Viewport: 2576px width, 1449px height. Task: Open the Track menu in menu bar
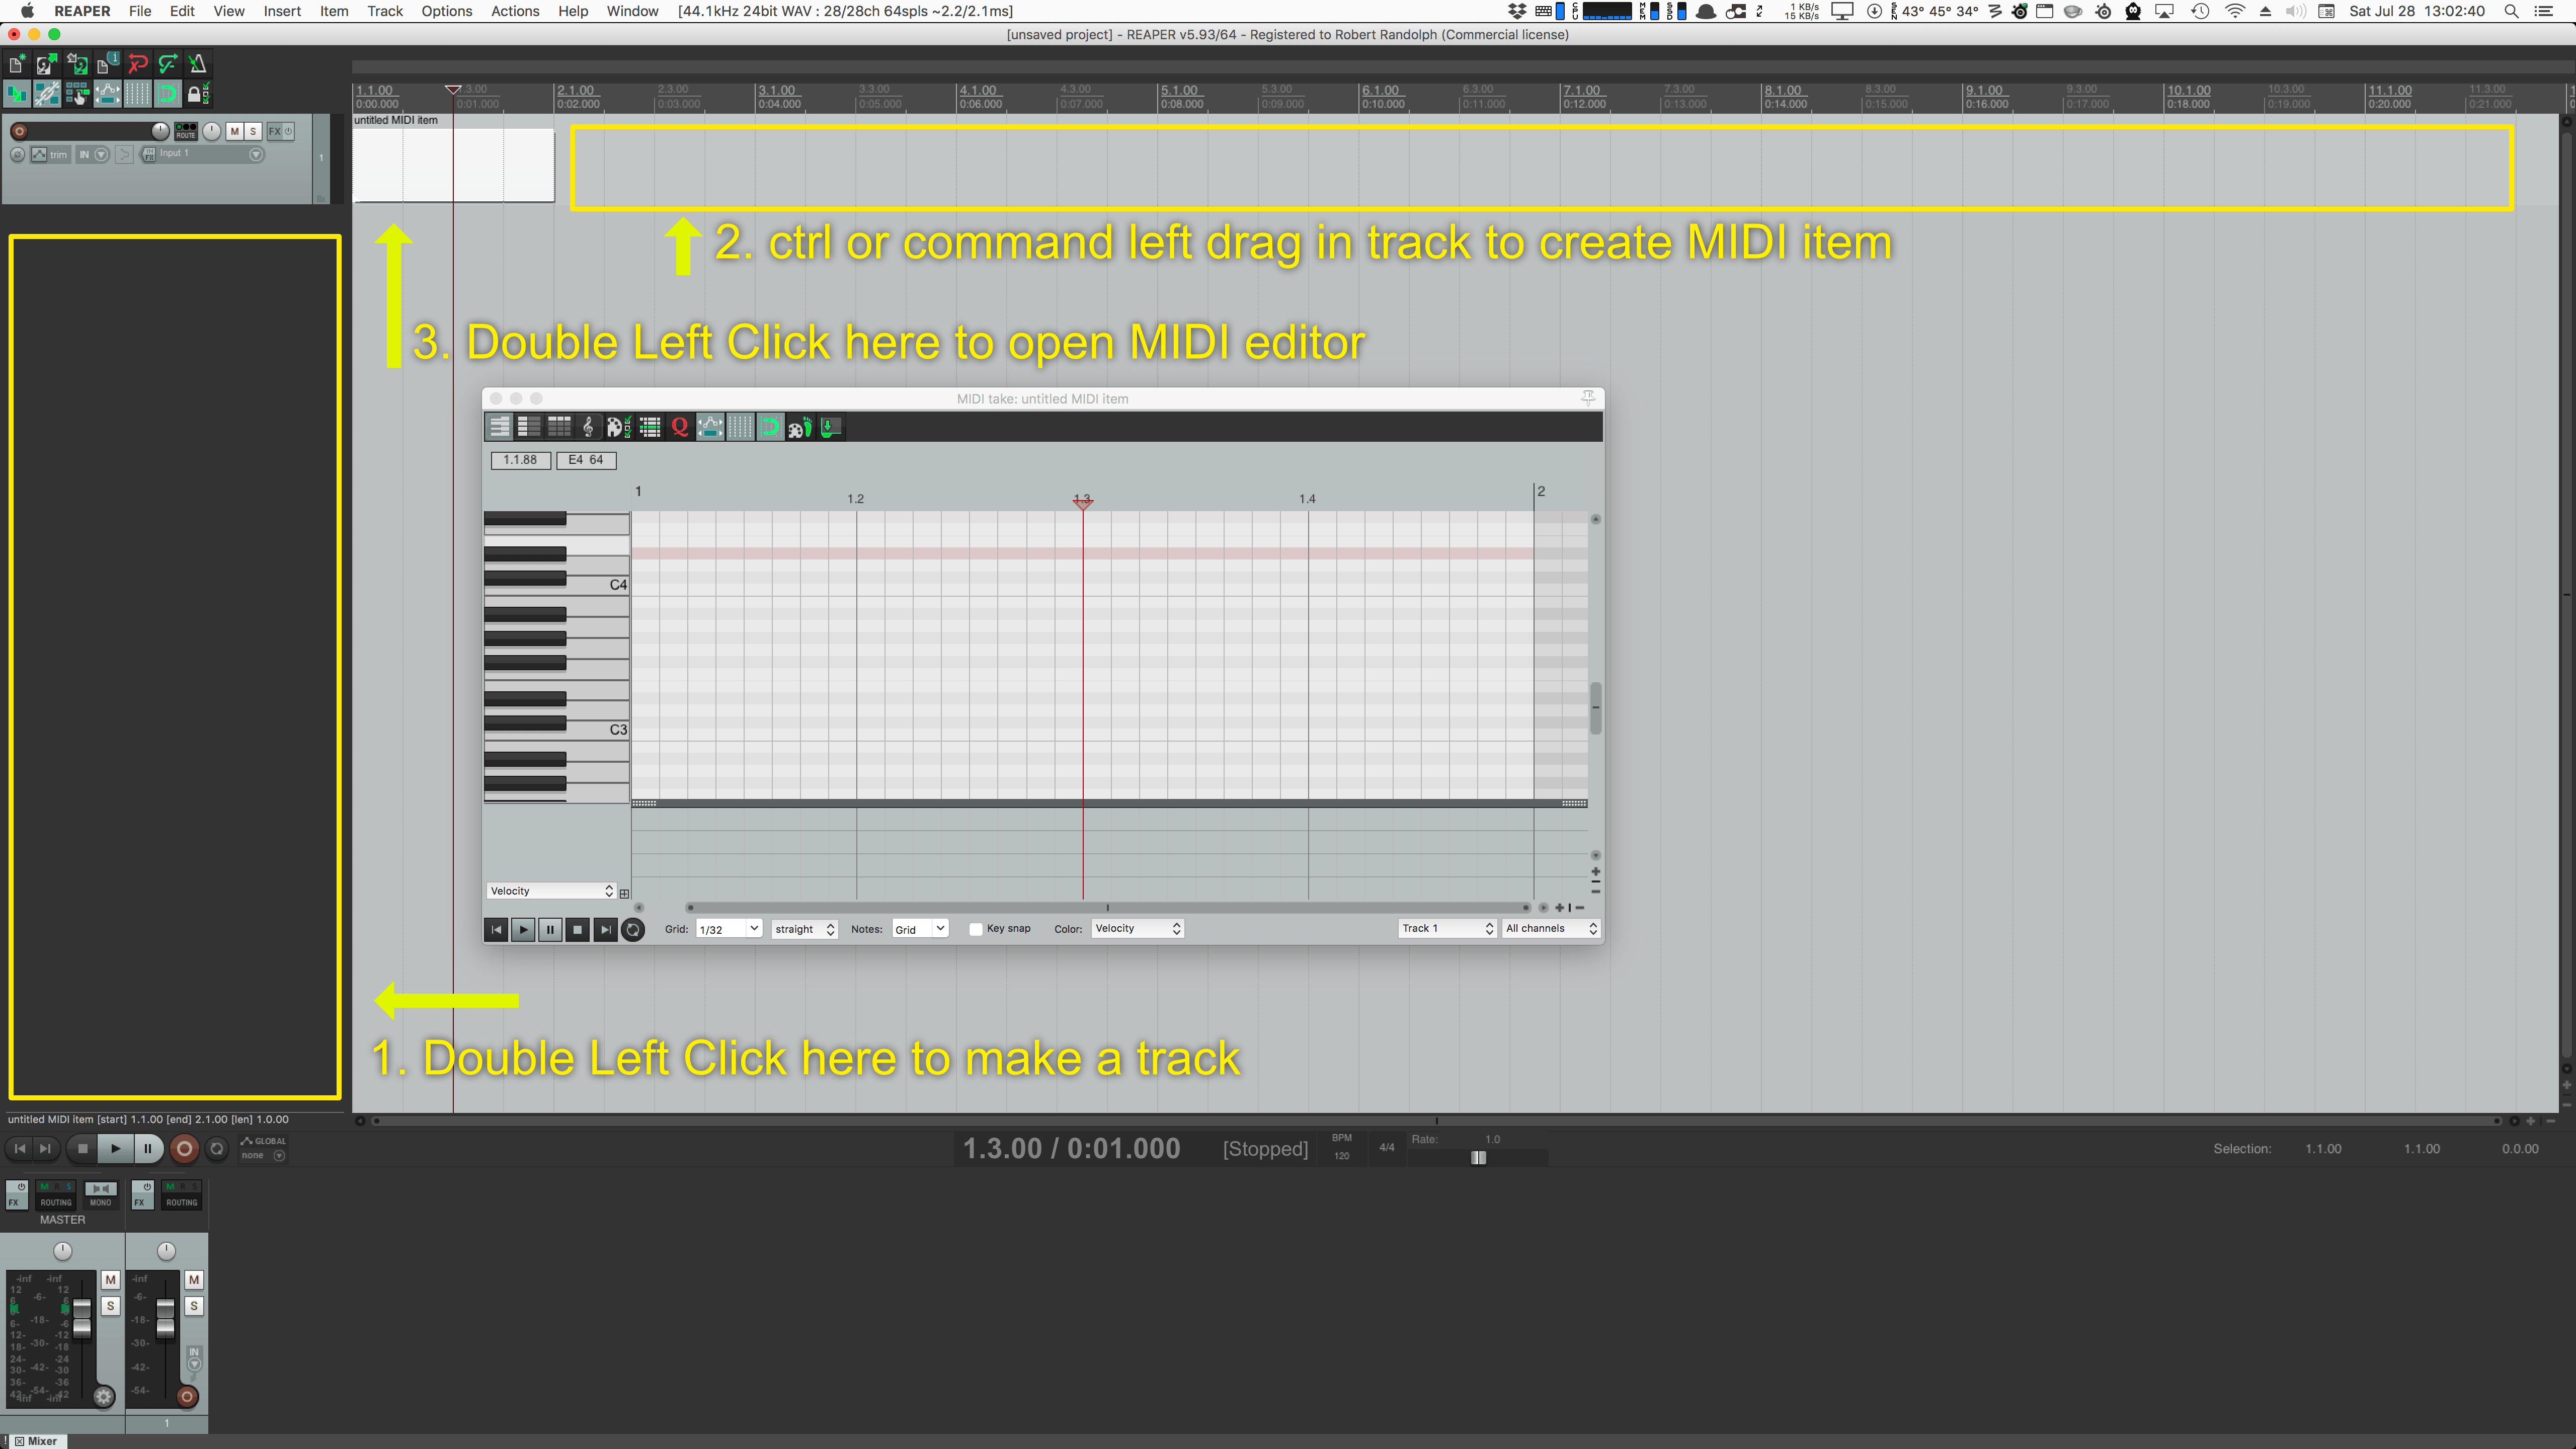pyautogui.click(x=384, y=11)
